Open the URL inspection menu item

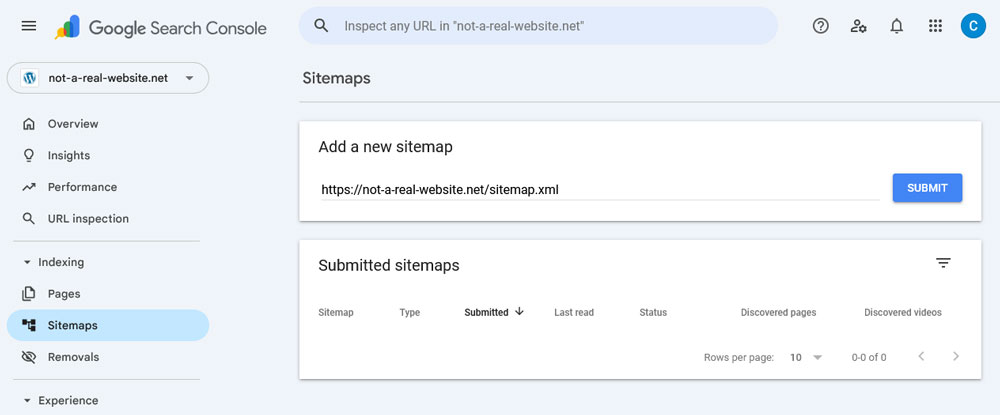[x=107, y=219]
